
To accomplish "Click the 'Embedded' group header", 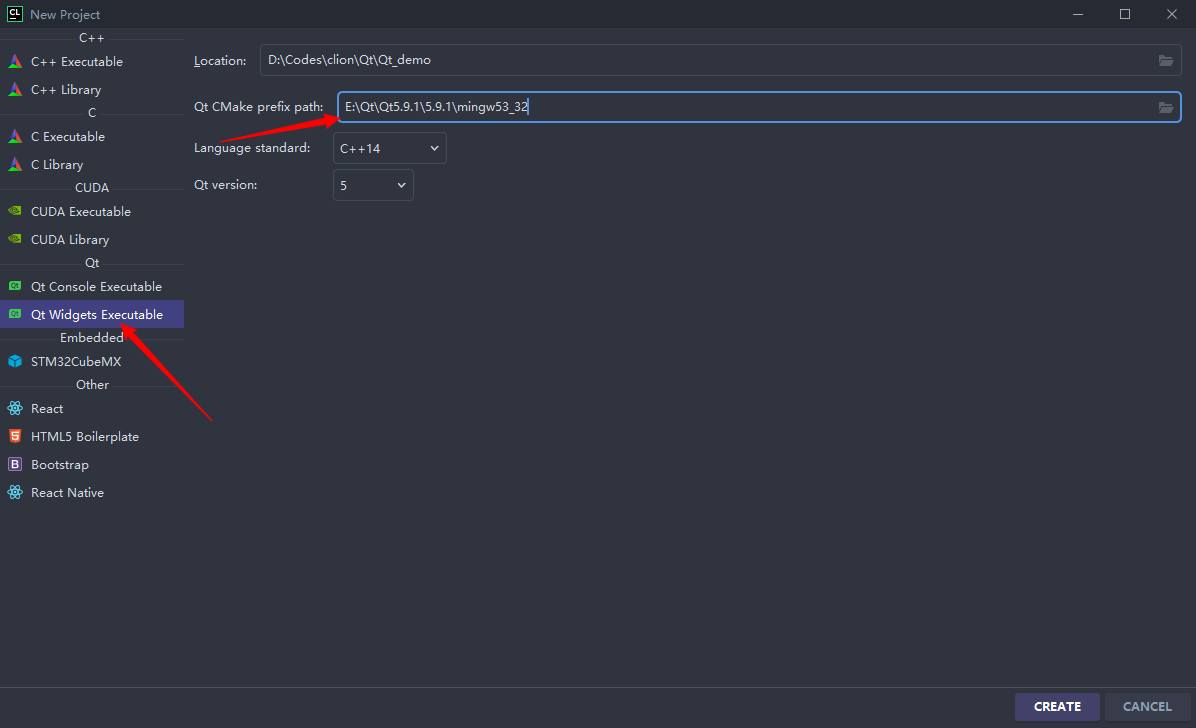I will click(92, 337).
